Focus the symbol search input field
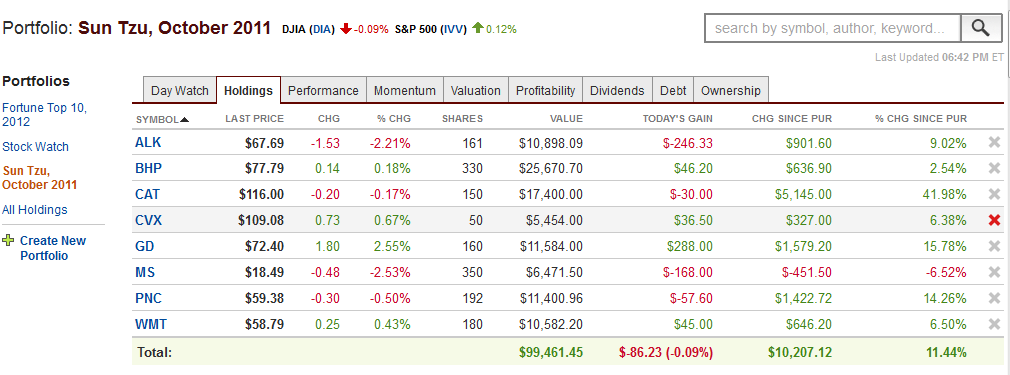The width and height of the screenshot is (1010, 375). [x=833, y=28]
